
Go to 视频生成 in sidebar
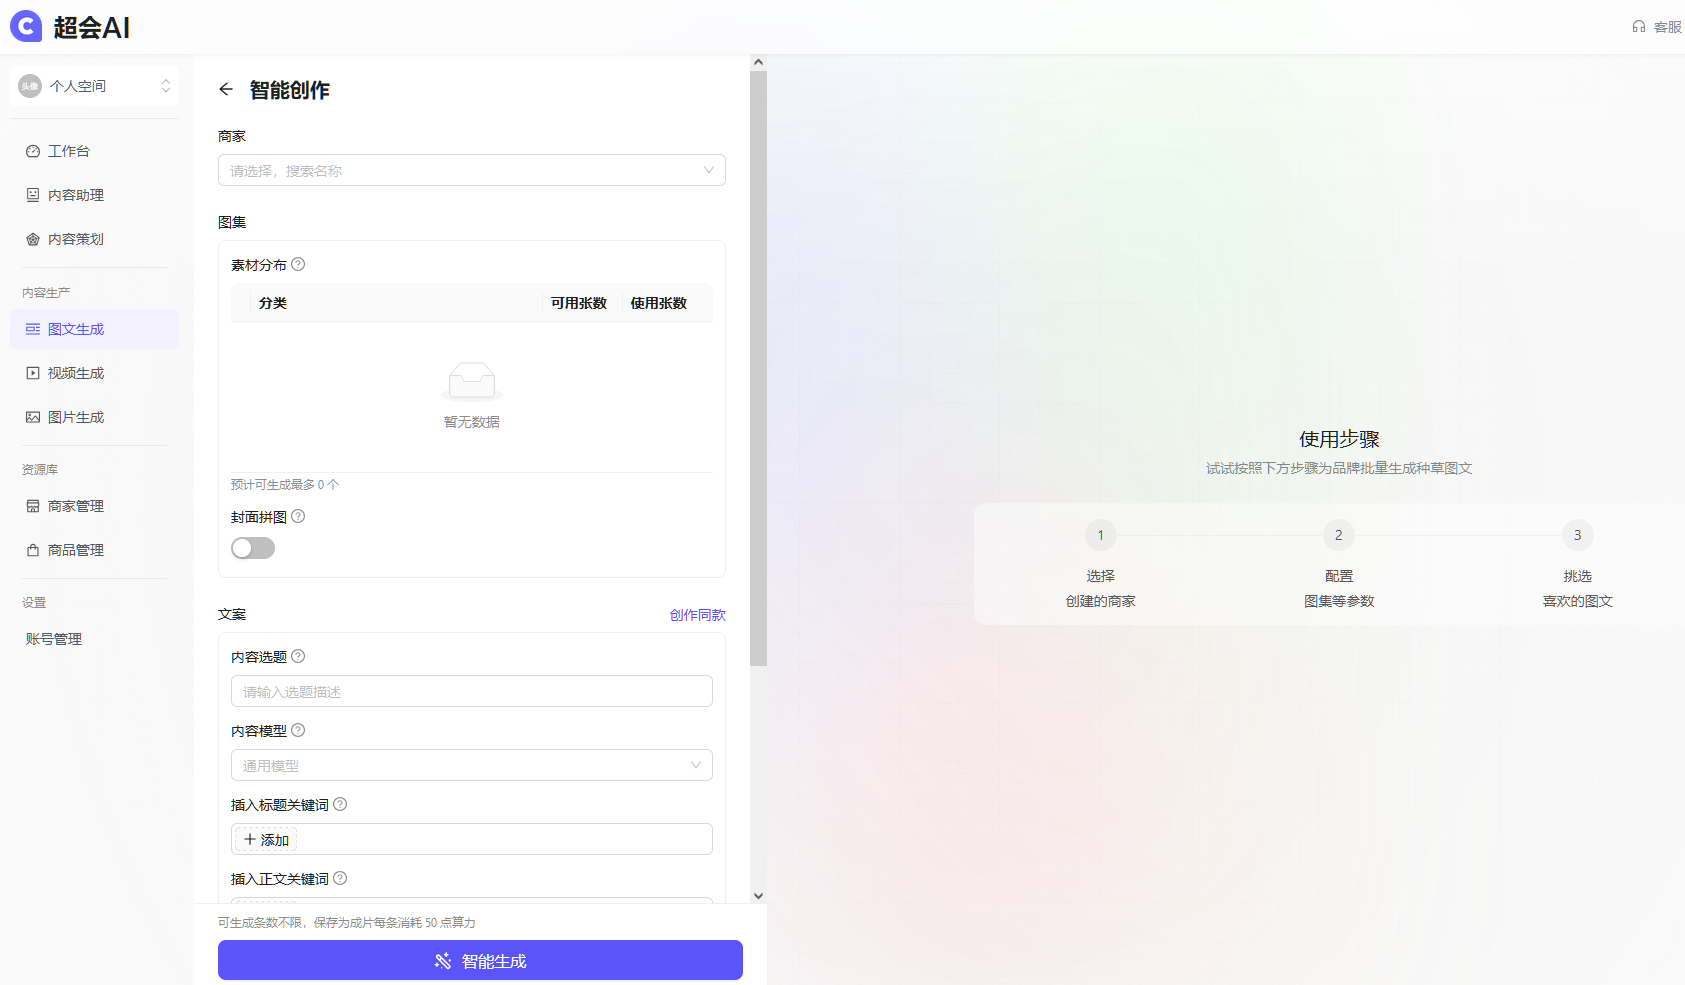coord(76,373)
